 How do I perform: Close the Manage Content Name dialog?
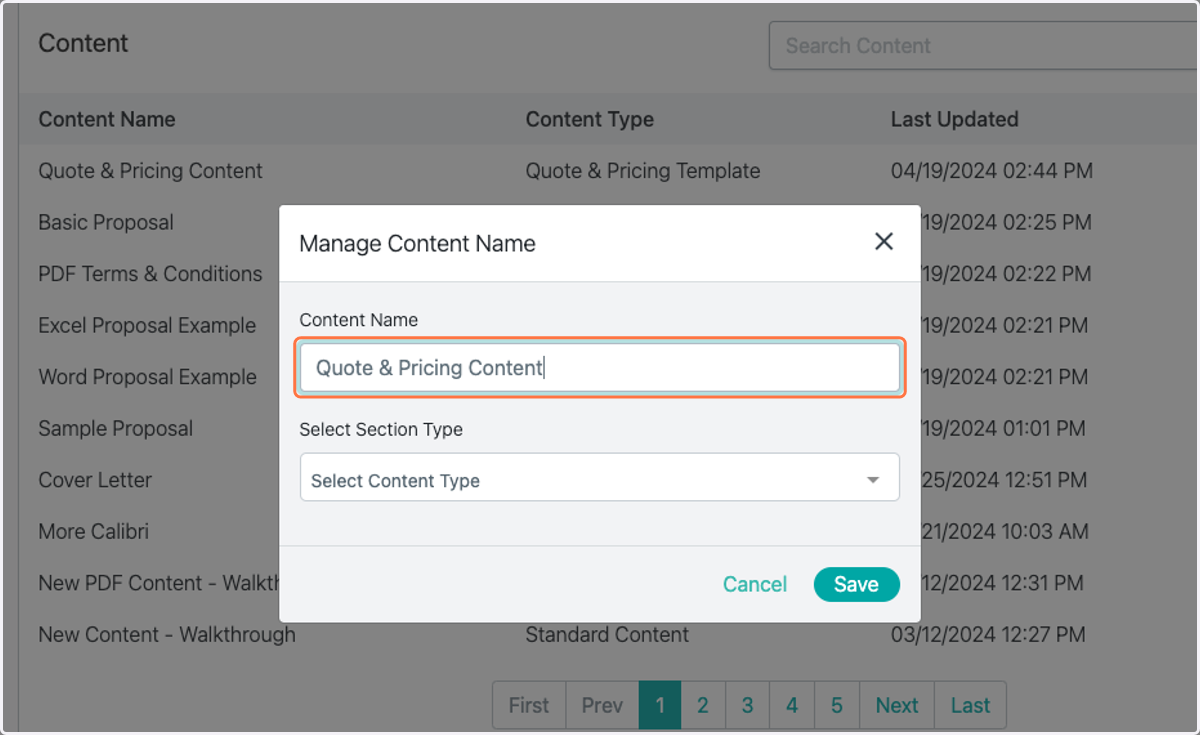pos(883,241)
